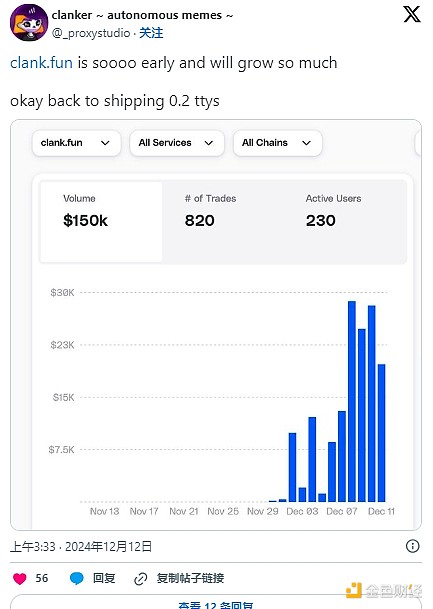
Task: Select the Volume $150k tab
Action: 101,222
